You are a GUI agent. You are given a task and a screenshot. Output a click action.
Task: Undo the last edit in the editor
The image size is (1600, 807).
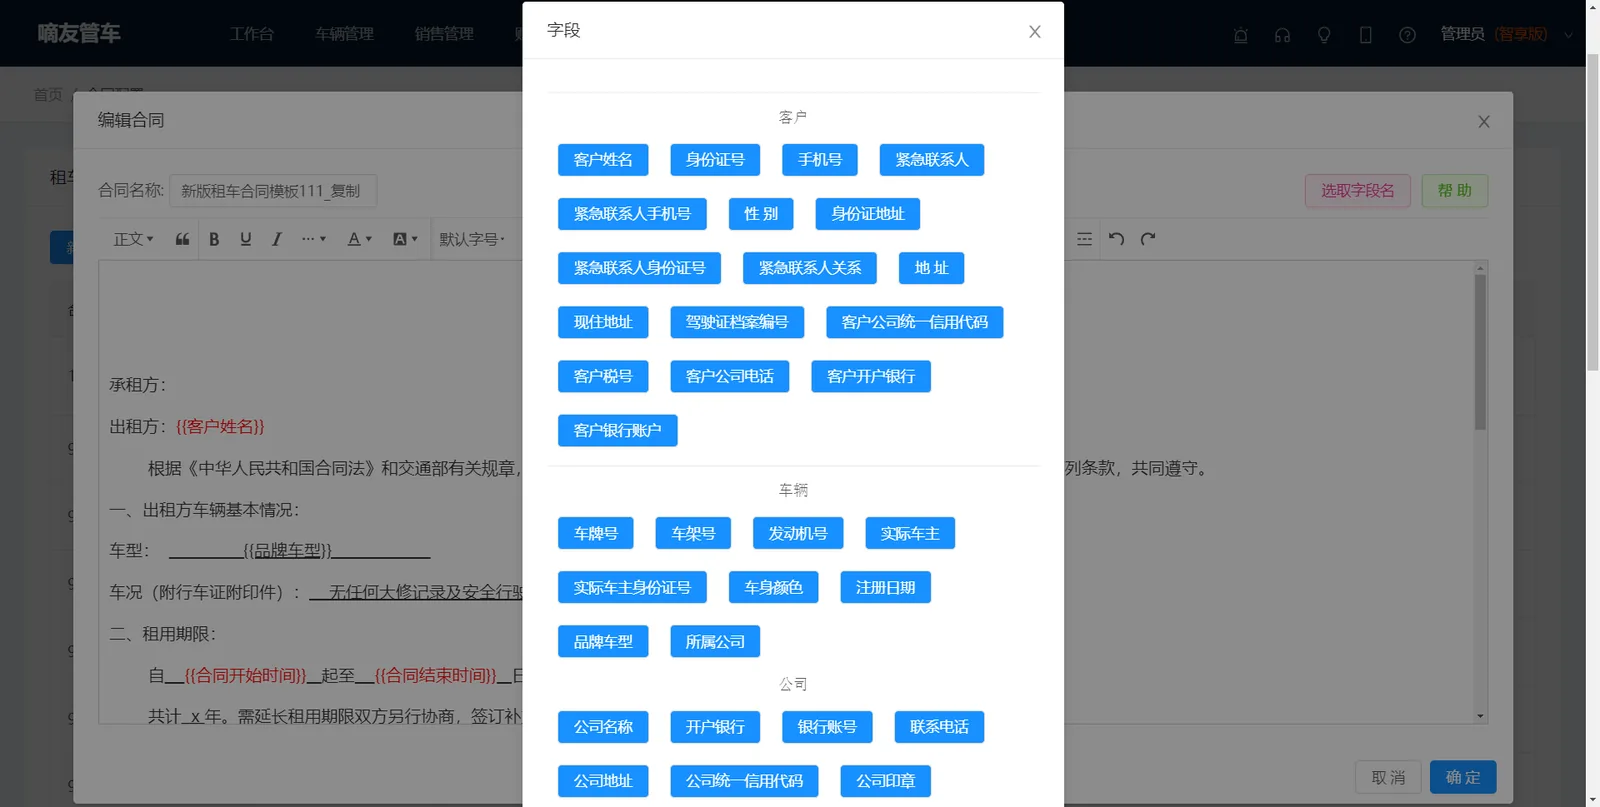1116,239
